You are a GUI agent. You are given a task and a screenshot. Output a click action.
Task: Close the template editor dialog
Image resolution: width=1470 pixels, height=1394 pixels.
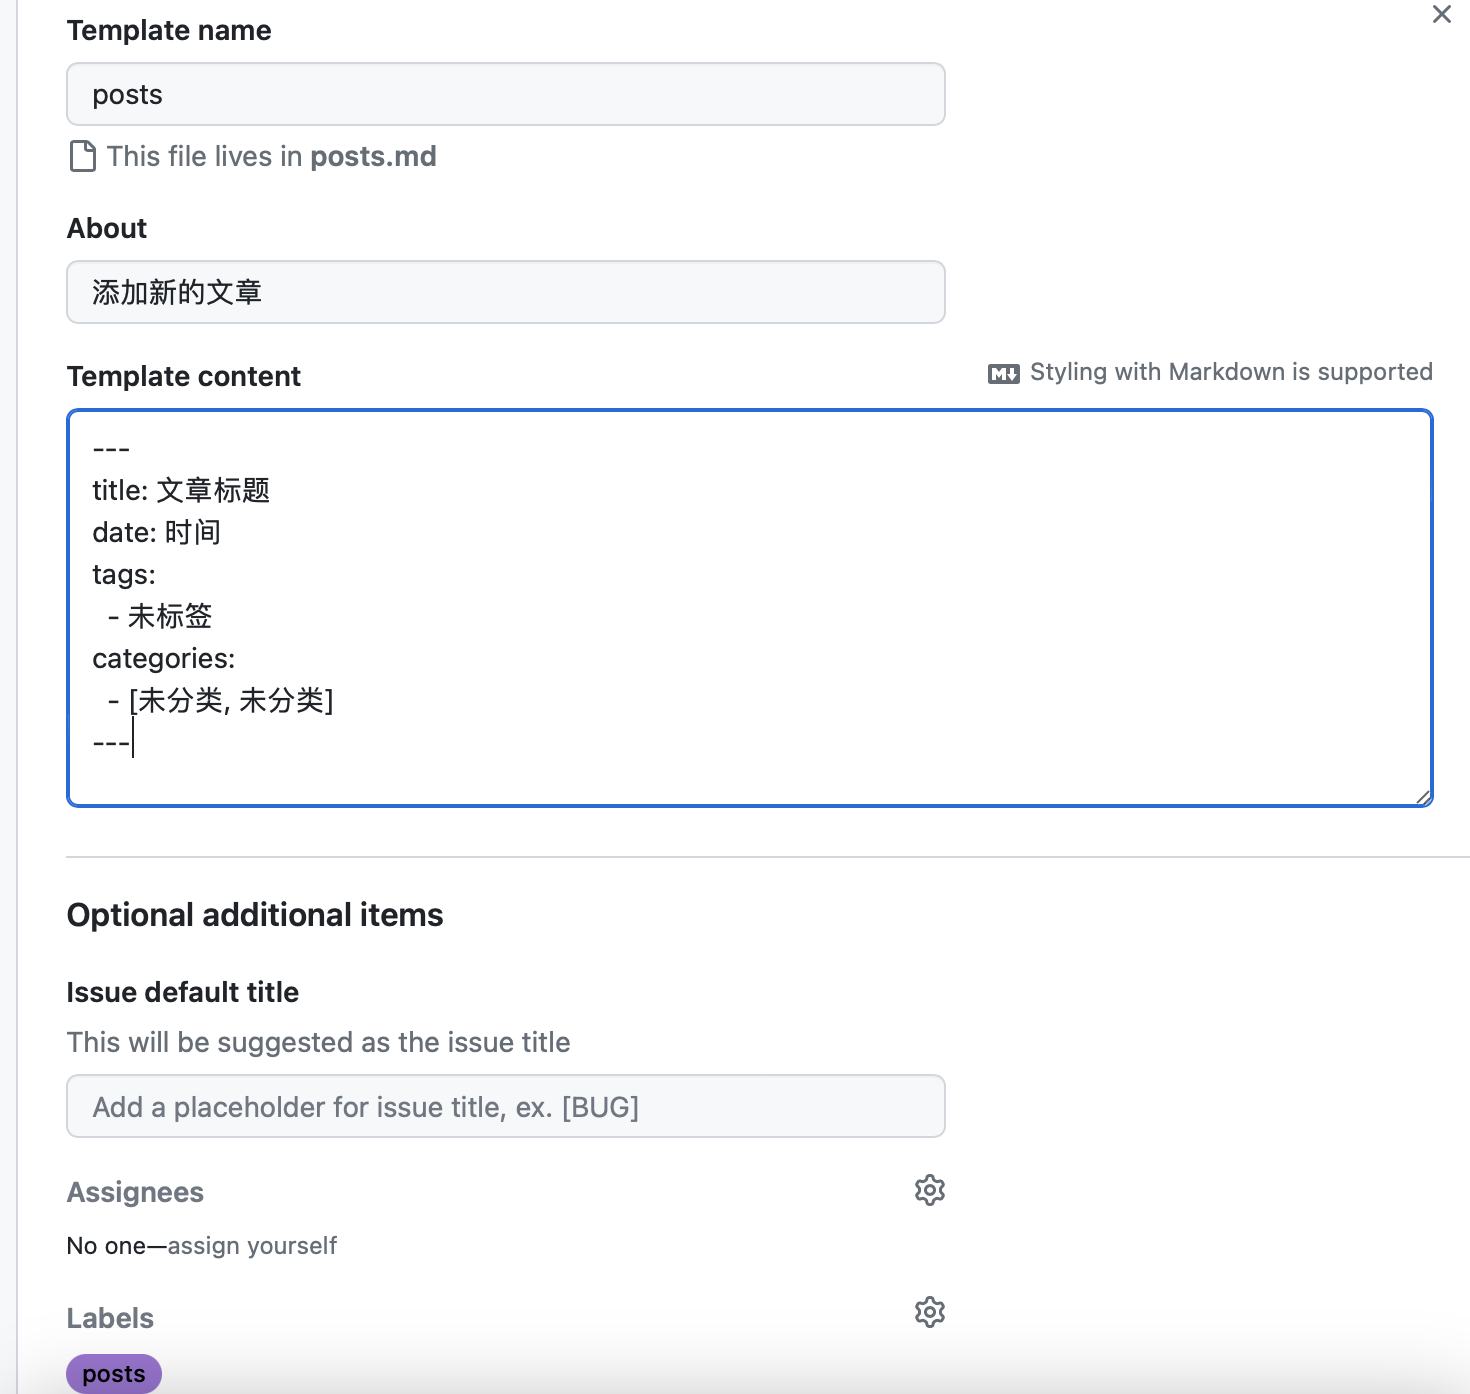[1441, 15]
